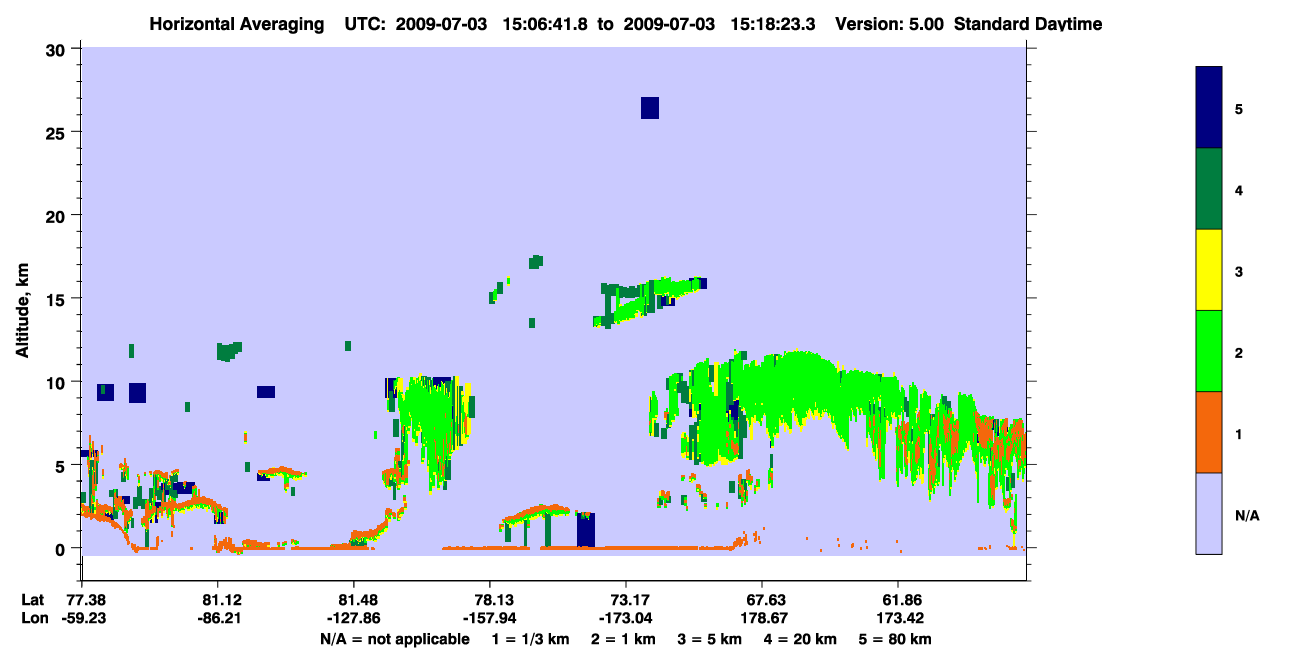This screenshot has height=667, width=1300.
Task: Click the 'N/A = not applicable' legend note
Action: click(x=395, y=639)
